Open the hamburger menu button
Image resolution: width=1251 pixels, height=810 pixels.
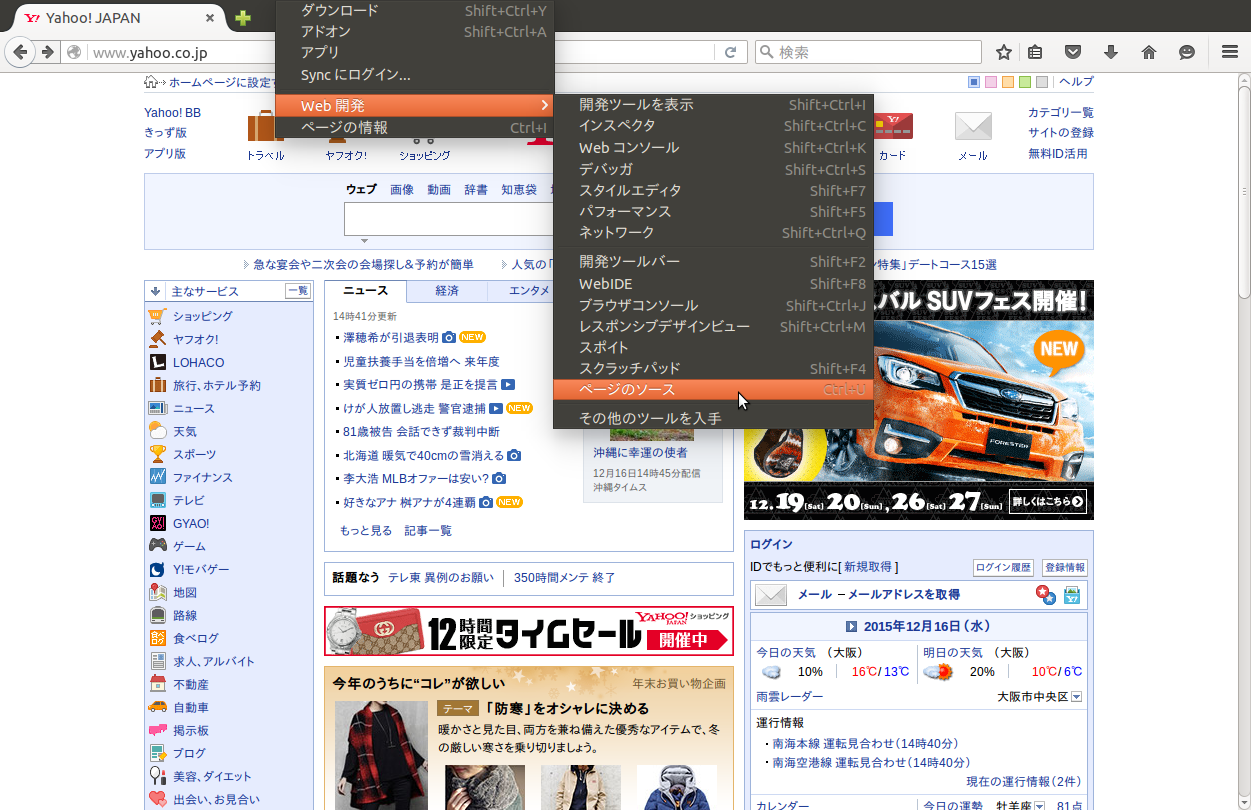(x=1230, y=52)
